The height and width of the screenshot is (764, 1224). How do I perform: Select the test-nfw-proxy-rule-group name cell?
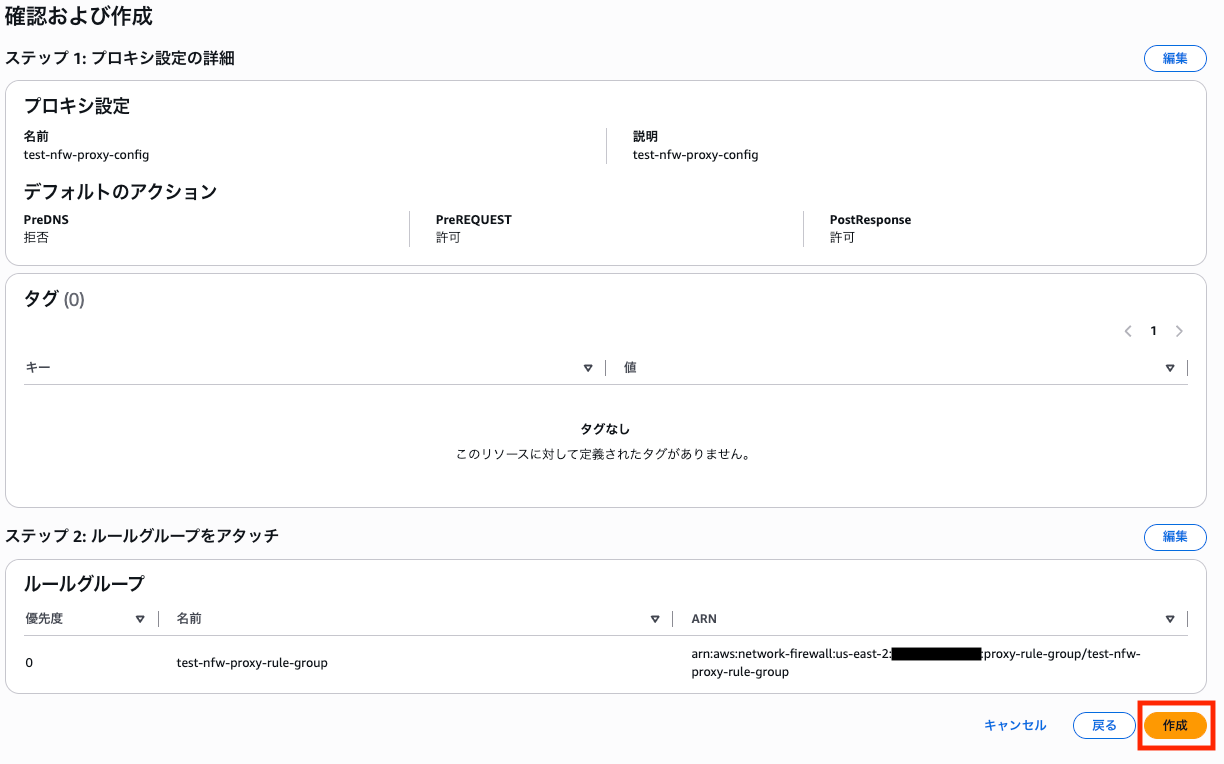252,662
